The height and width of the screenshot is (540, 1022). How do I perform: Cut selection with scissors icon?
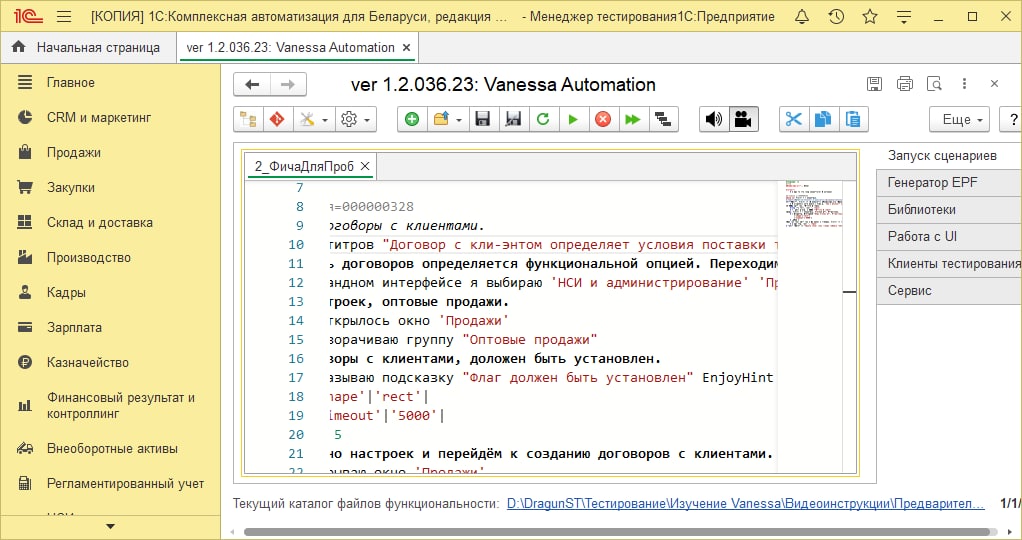point(793,119)
